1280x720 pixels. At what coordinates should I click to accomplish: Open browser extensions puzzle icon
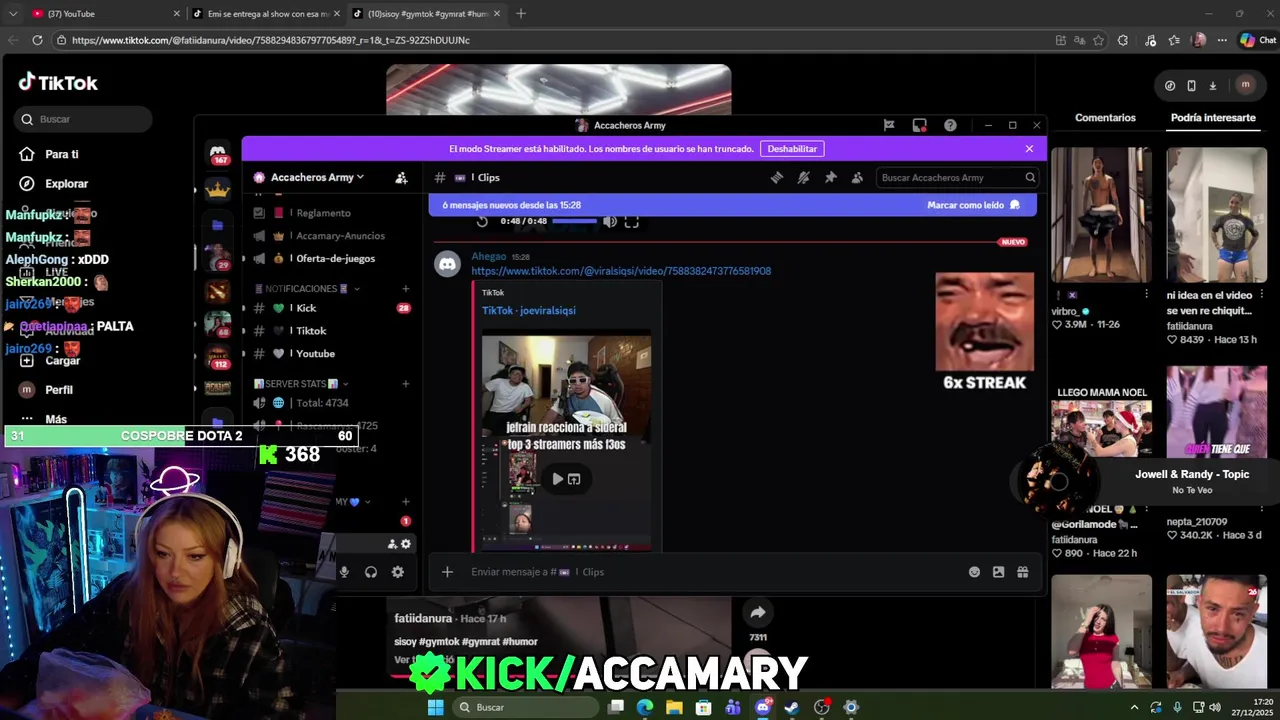1123,40
